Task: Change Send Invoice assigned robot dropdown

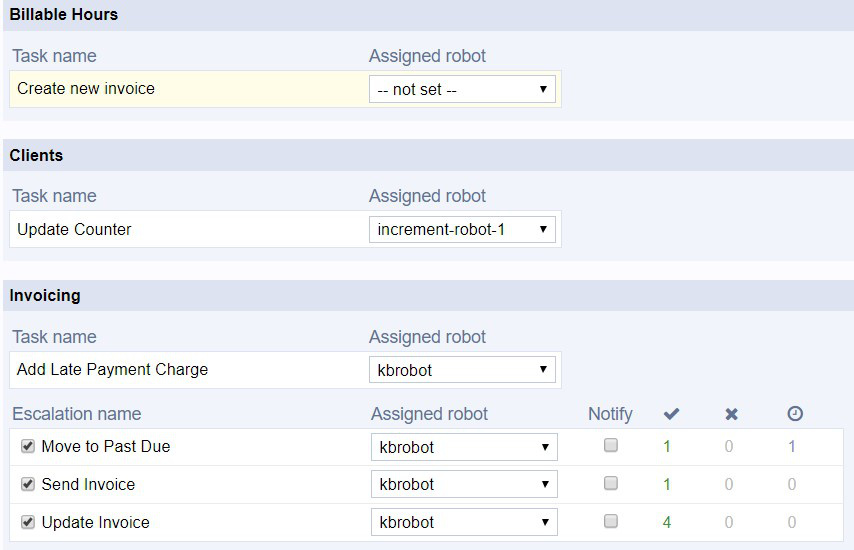Action: tap(464, 484)
